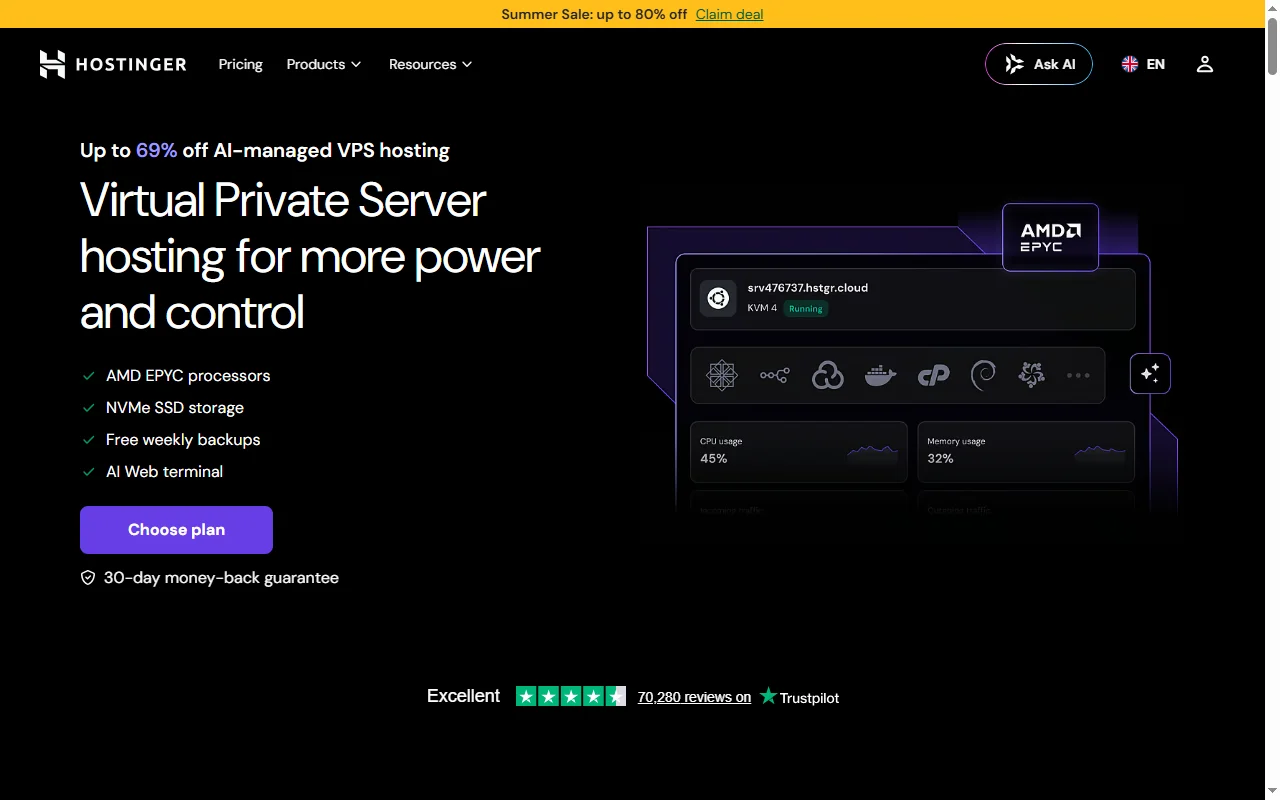Click the srv476737.hstgr.cloud server name
This screenshot has width=1280, height=800.
tap(808, 288)
